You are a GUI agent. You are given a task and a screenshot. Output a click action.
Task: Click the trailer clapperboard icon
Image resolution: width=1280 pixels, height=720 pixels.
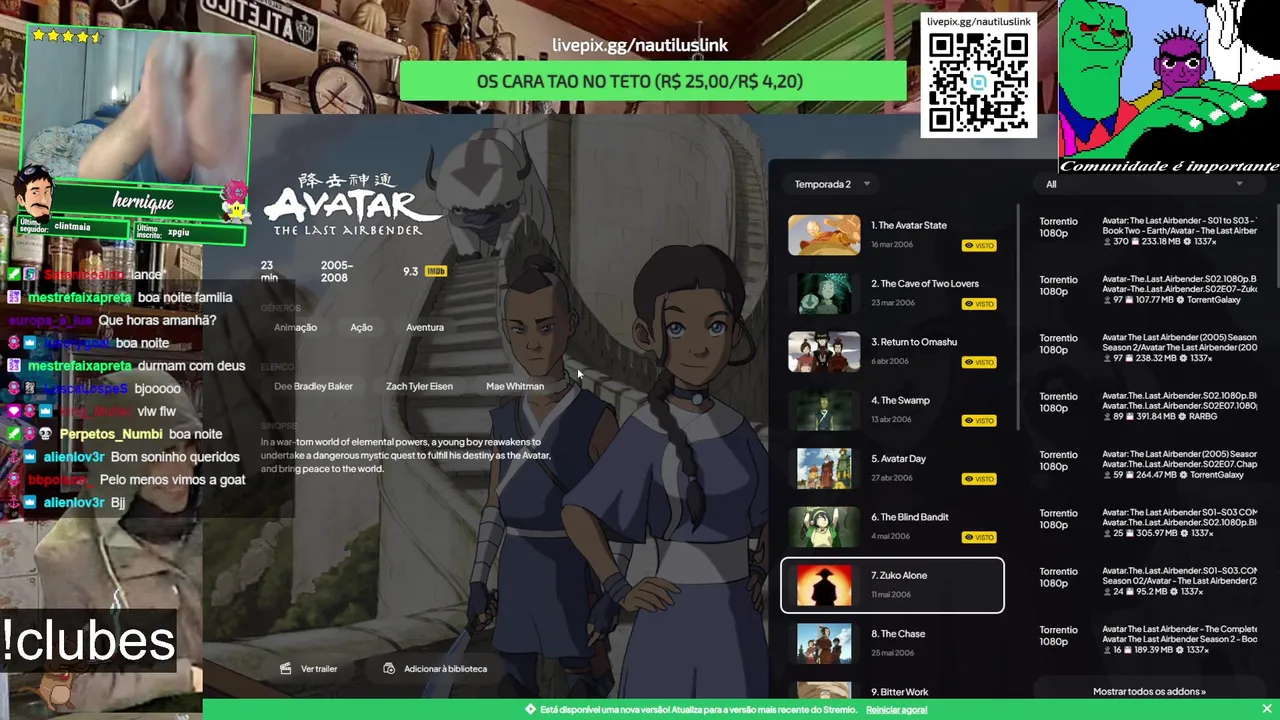[x=286, y=669]
